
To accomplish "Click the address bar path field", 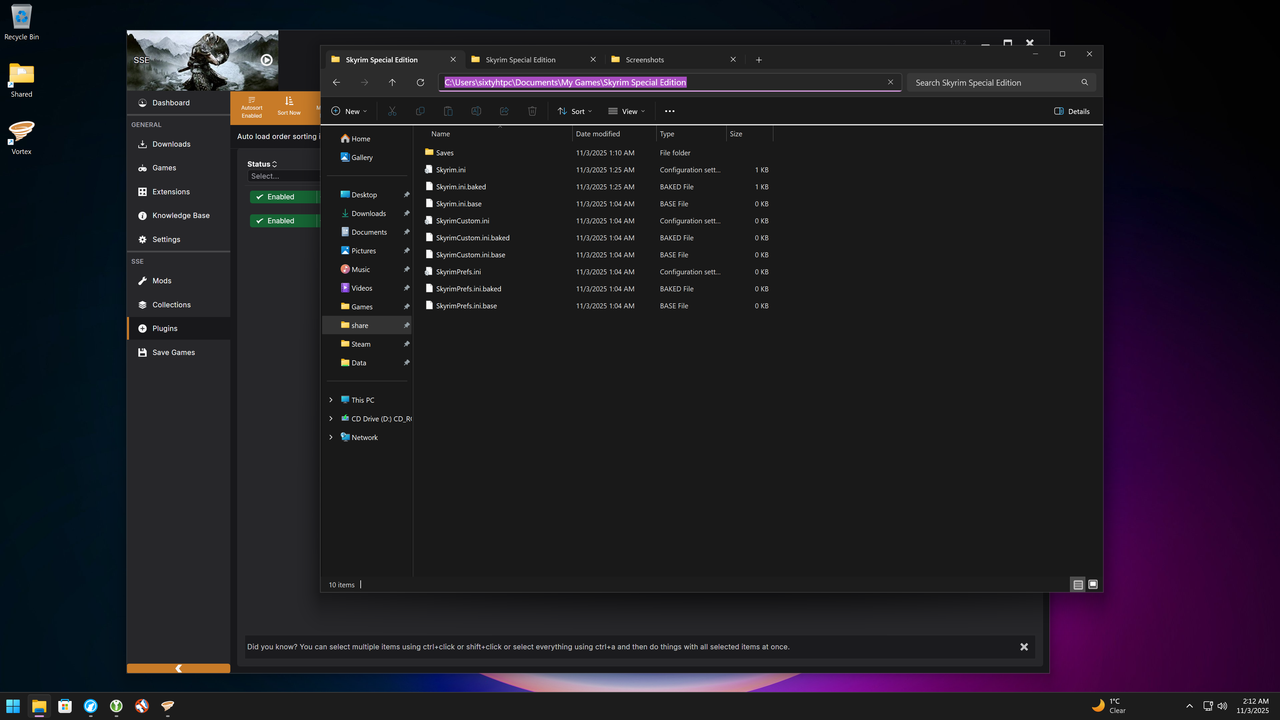I will pos(565,82).
